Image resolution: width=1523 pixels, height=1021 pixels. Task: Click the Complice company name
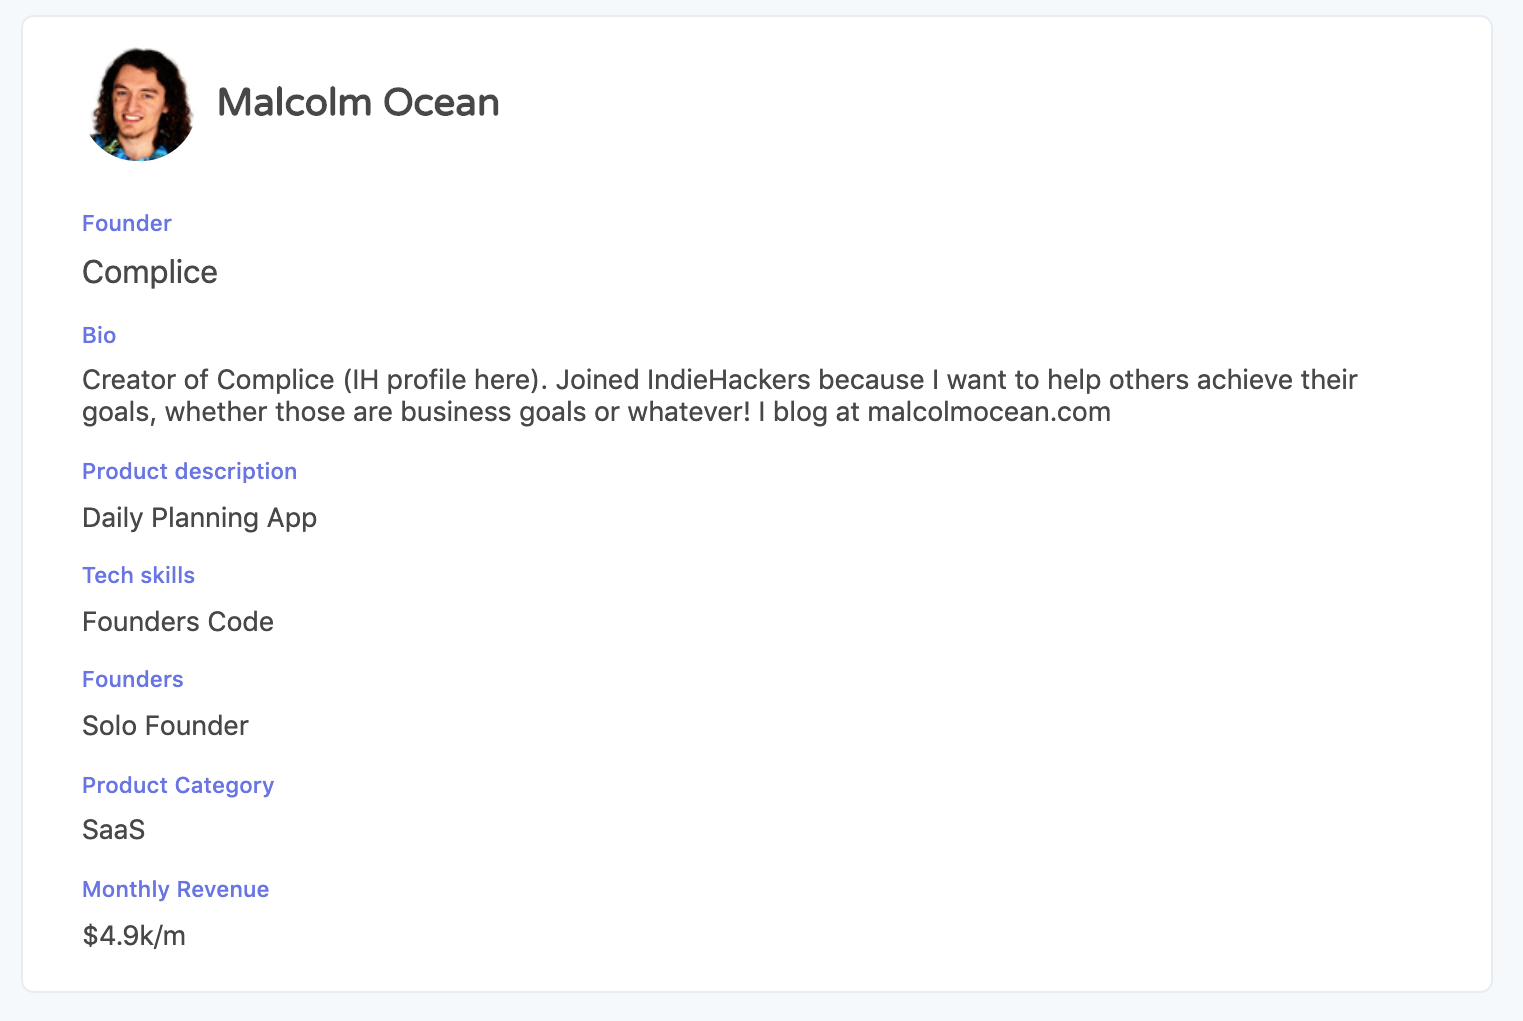point(150,272)
